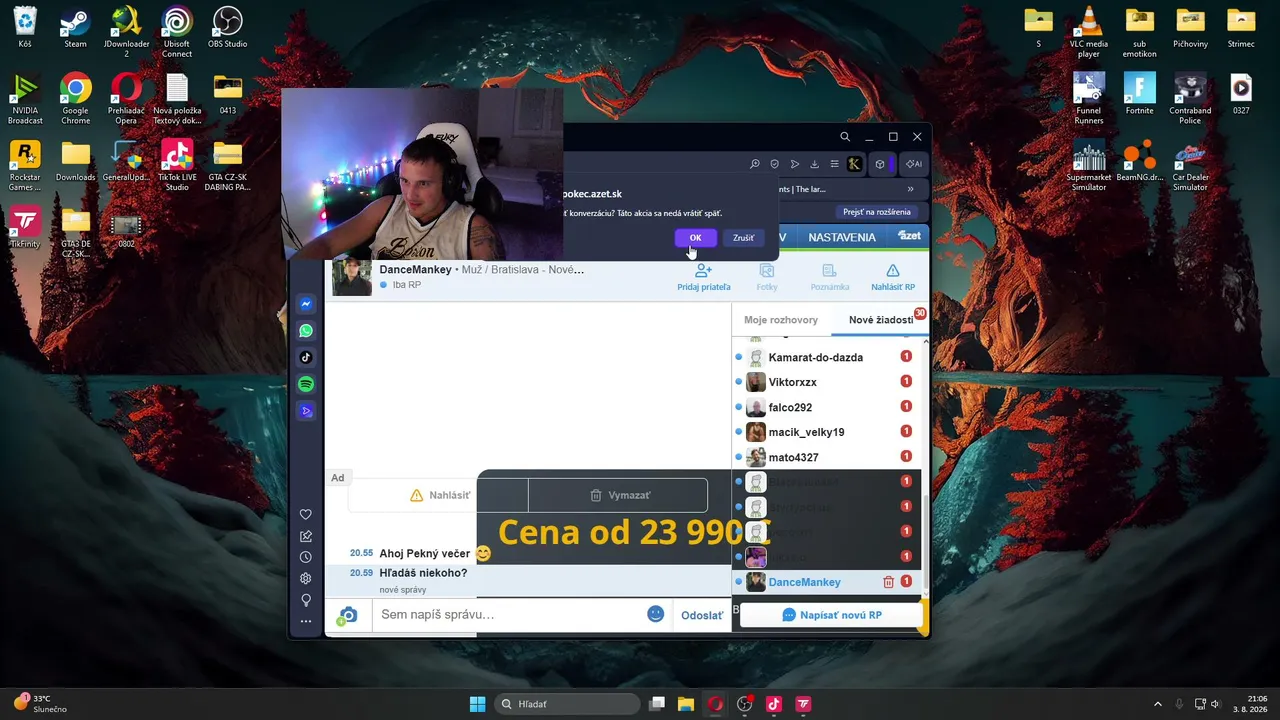Click the zoom magnifier in address bar
Image resolution: width=1280 pixels, height=720 pixels.
(755, 164)
